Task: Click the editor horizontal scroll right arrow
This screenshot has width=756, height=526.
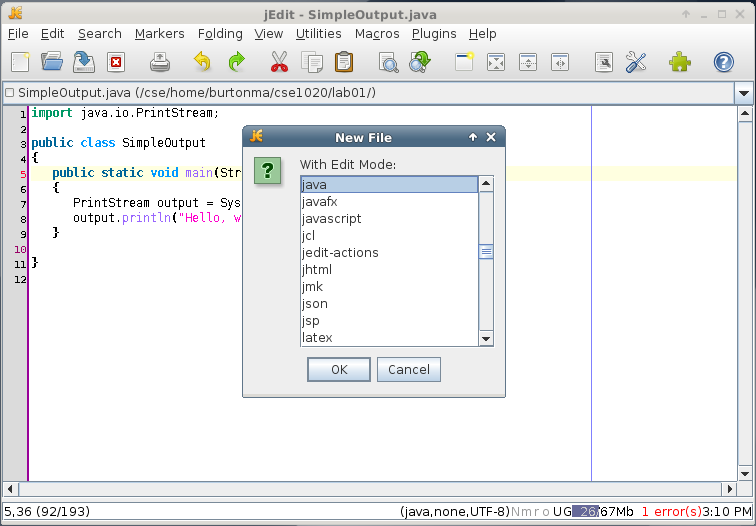Action: (x=729, y=489)
